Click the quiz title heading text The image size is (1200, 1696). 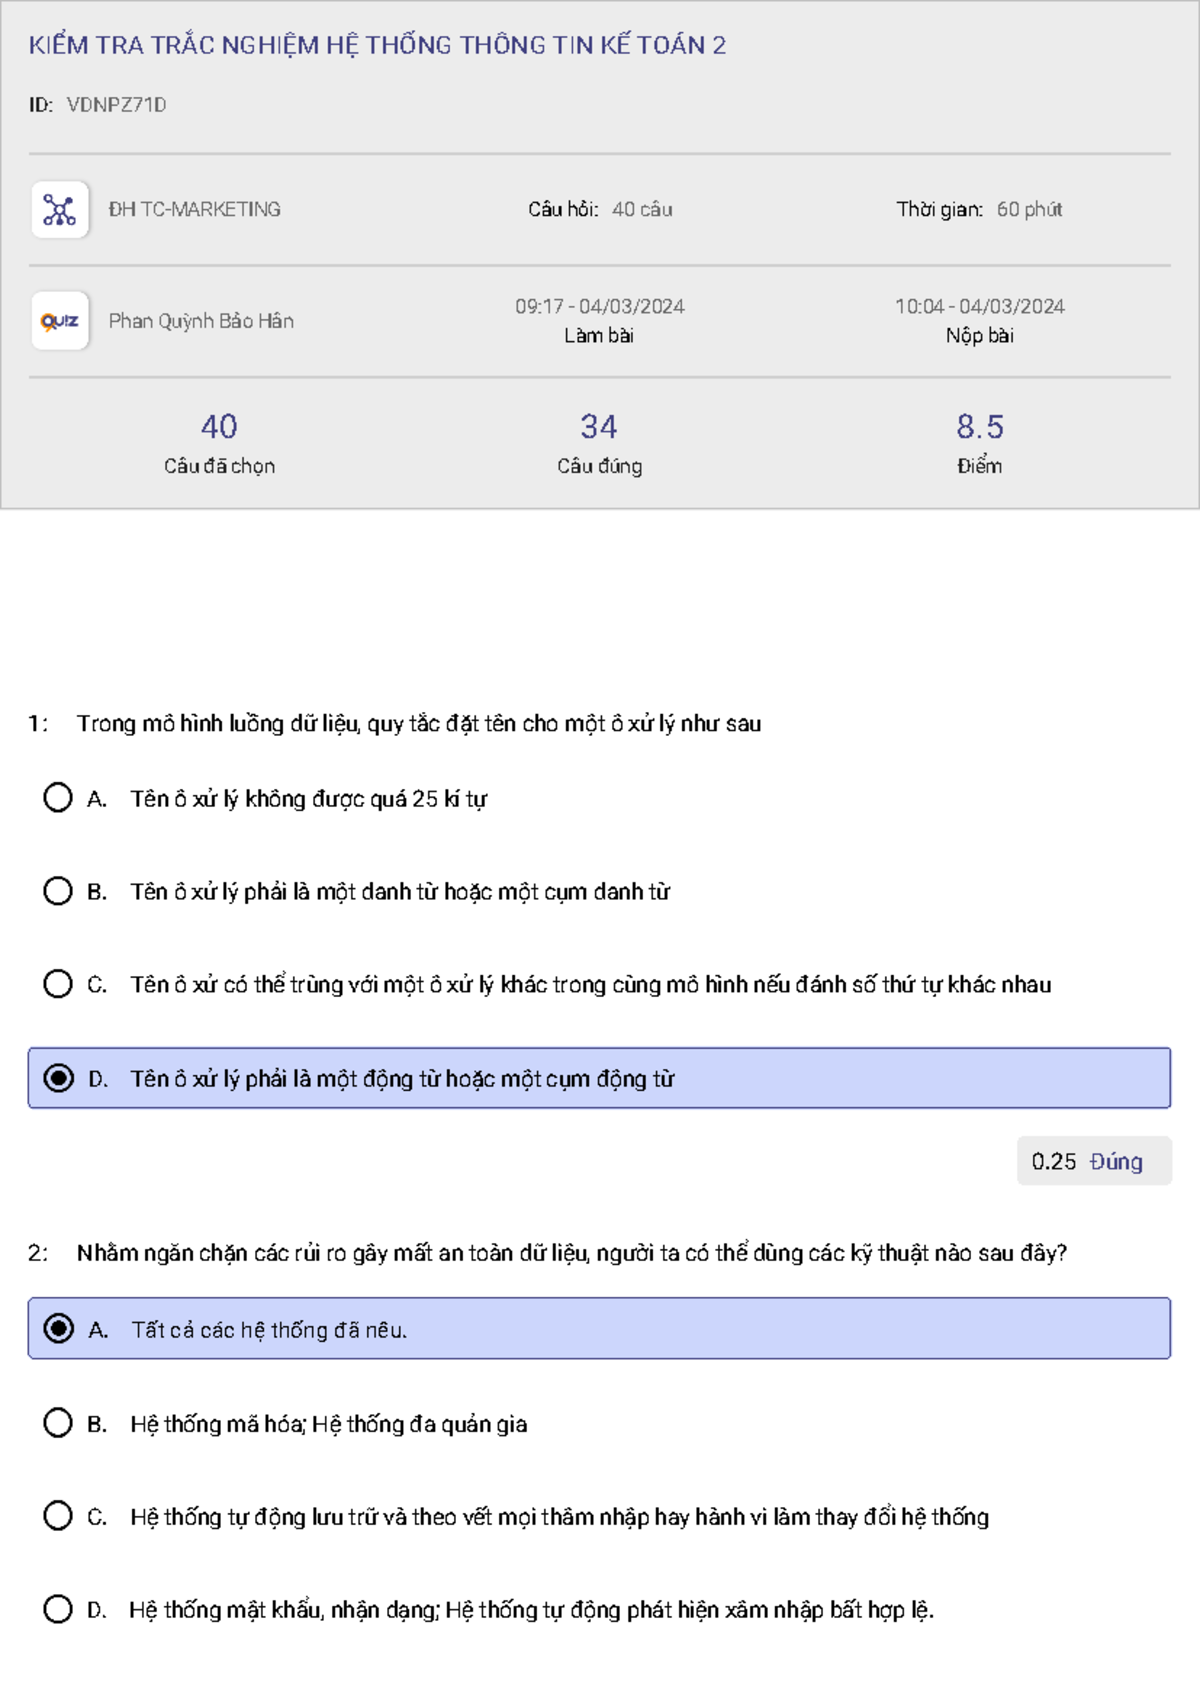377,45
